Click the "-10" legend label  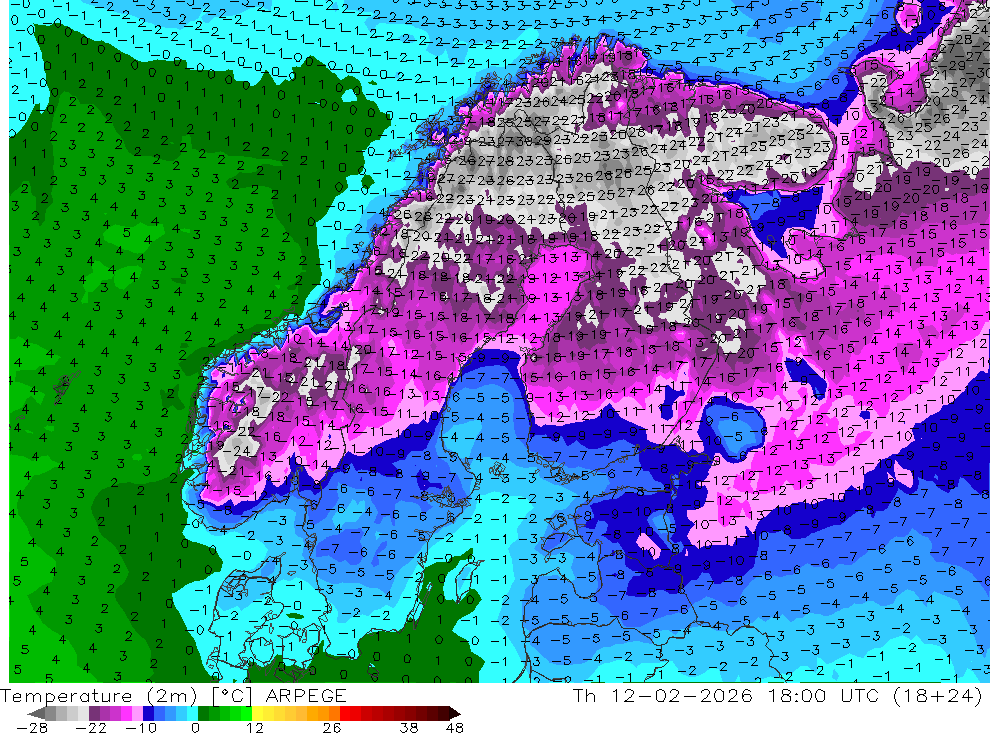click(140, 727)
